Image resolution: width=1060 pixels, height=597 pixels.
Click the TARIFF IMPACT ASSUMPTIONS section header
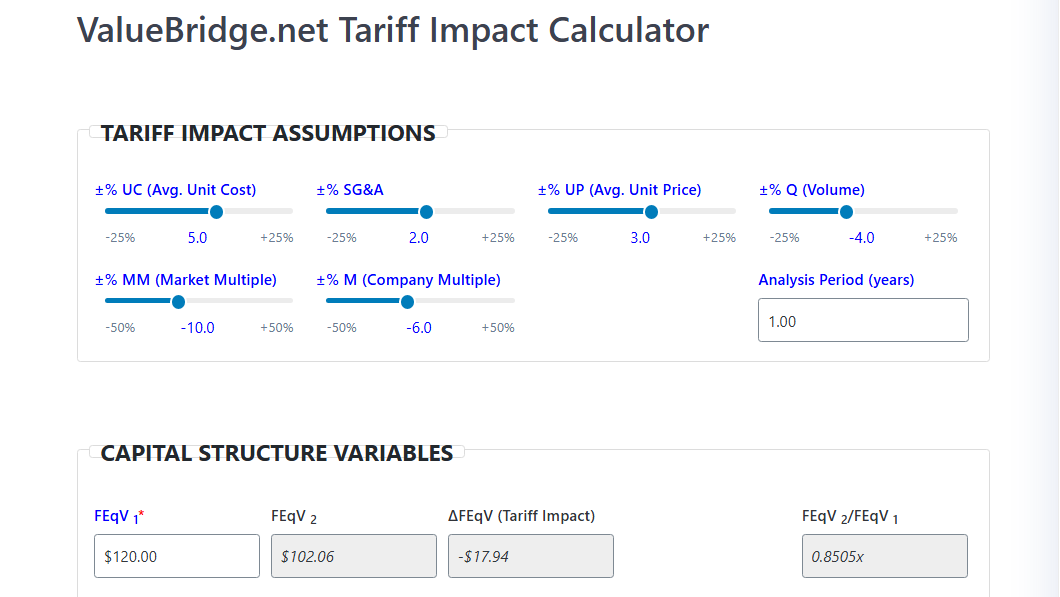pyautogui.click(x=268, y=133)
